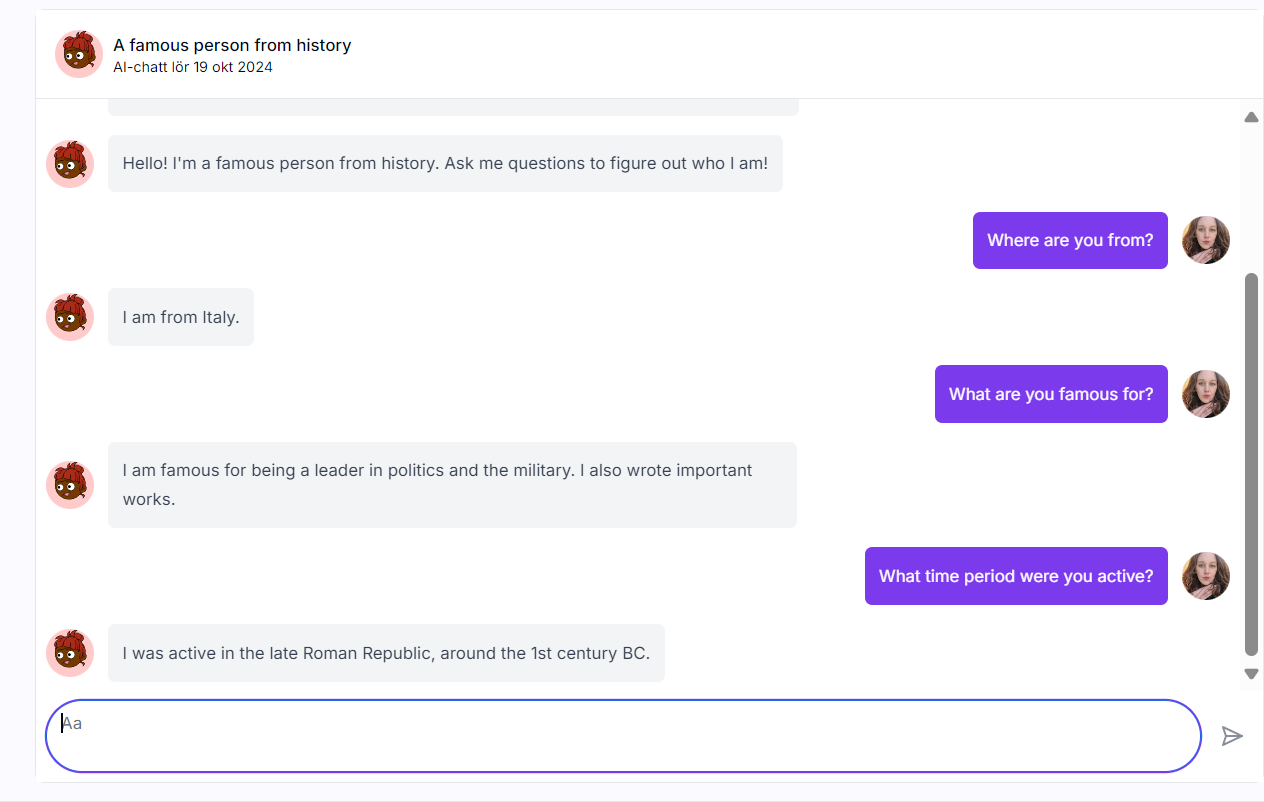Click bot avatar next to "I am from Italy"
The width and height of the screenshot is (1264, 802).
tap(70, 317)
